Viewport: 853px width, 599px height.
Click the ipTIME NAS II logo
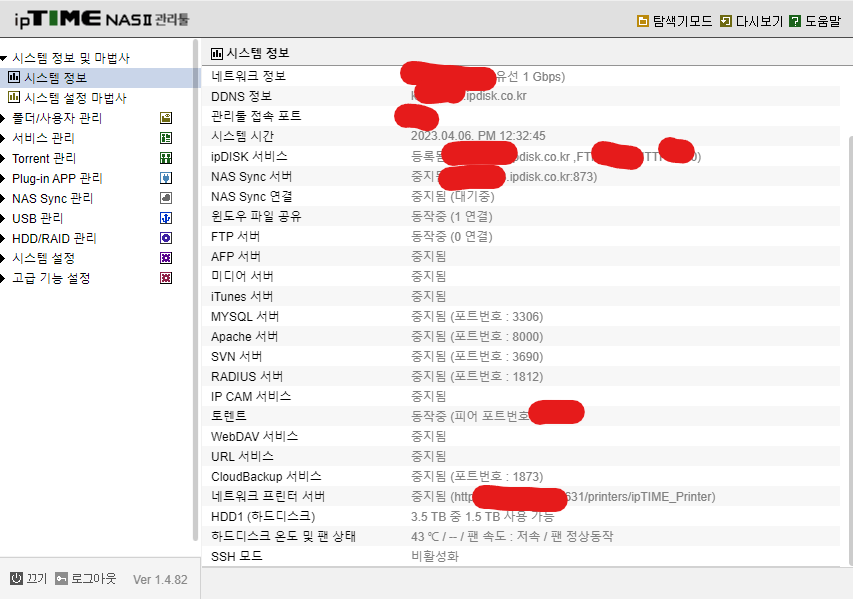(x=101, y=19)
